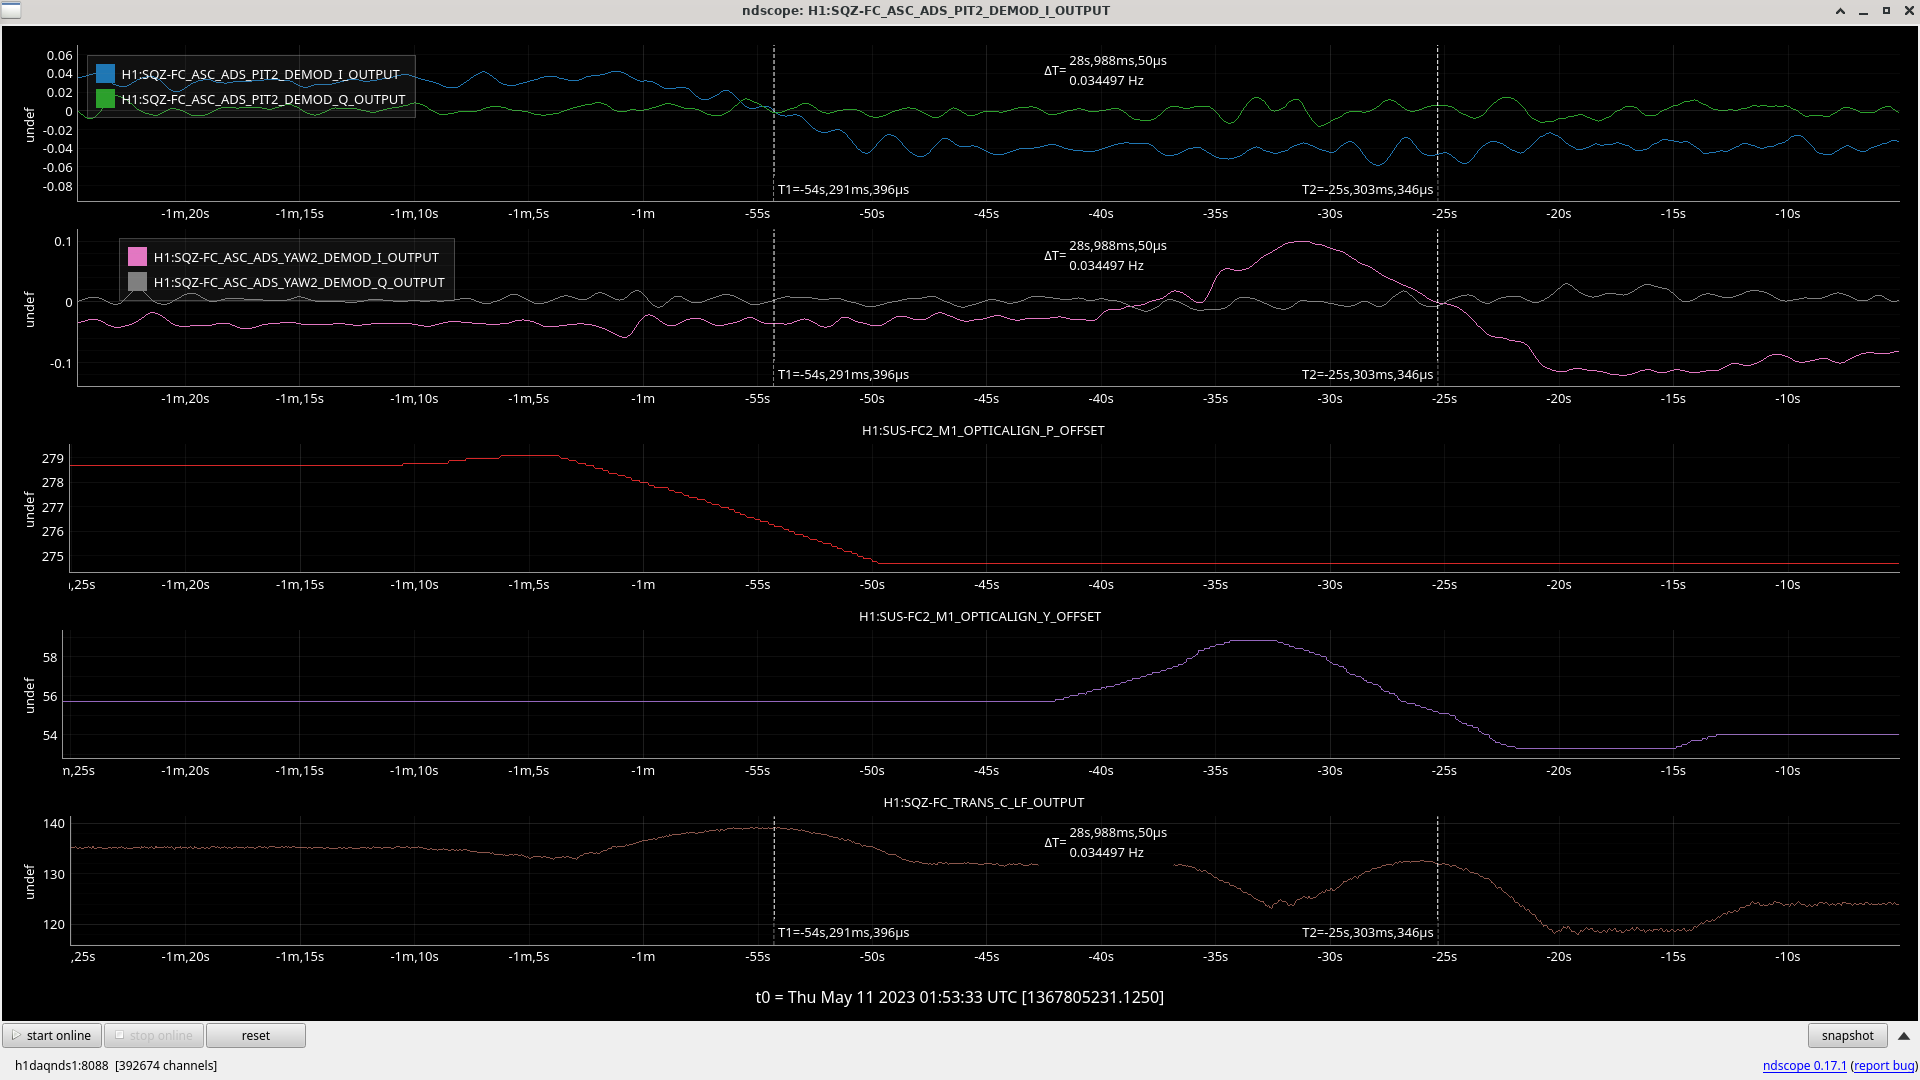Open the ndscope 0.17.1 link
Viewport: 1920px width, 1080px height.
coord(1804,1065)
